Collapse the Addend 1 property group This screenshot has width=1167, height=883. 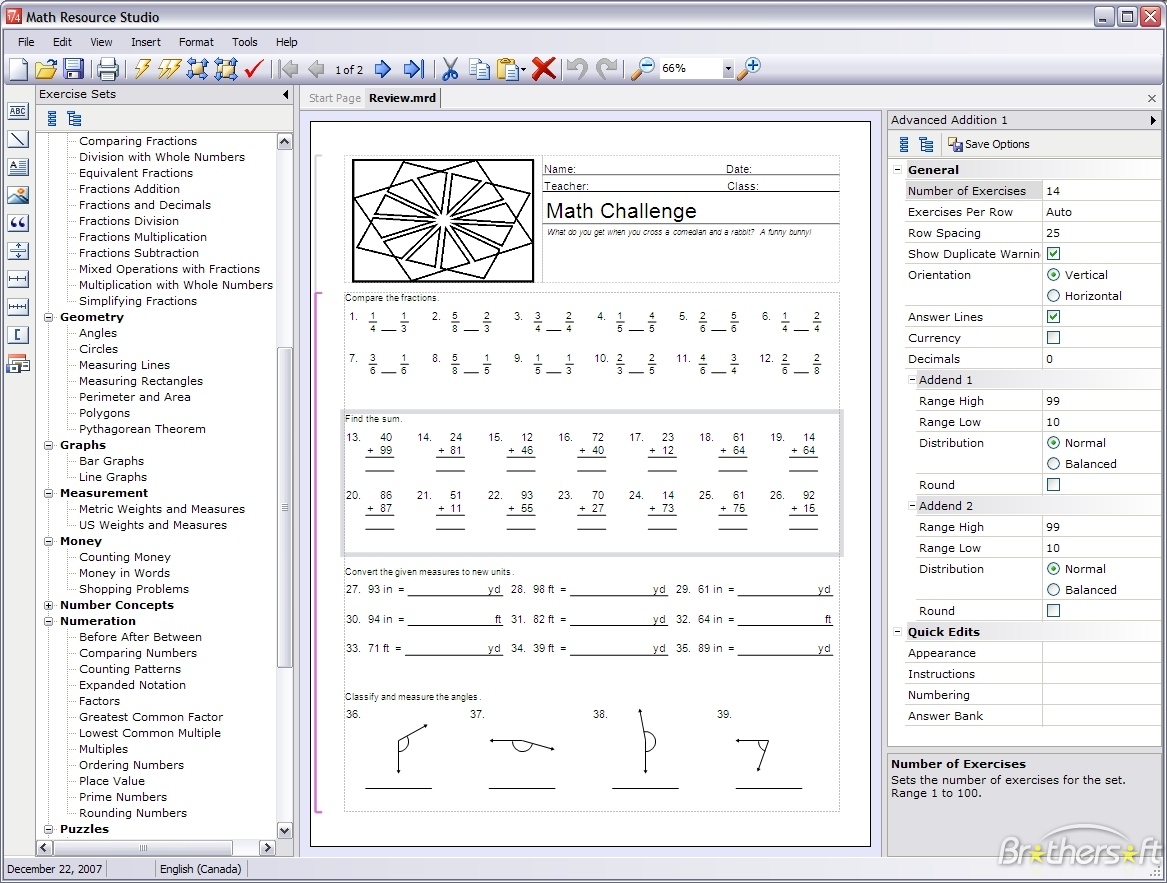pos(912,380)
